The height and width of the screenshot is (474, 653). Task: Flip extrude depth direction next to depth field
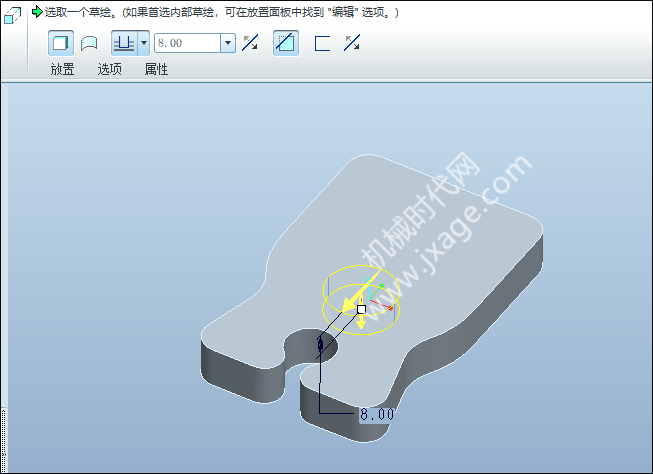pyautogui.click(x=250, y=43)
